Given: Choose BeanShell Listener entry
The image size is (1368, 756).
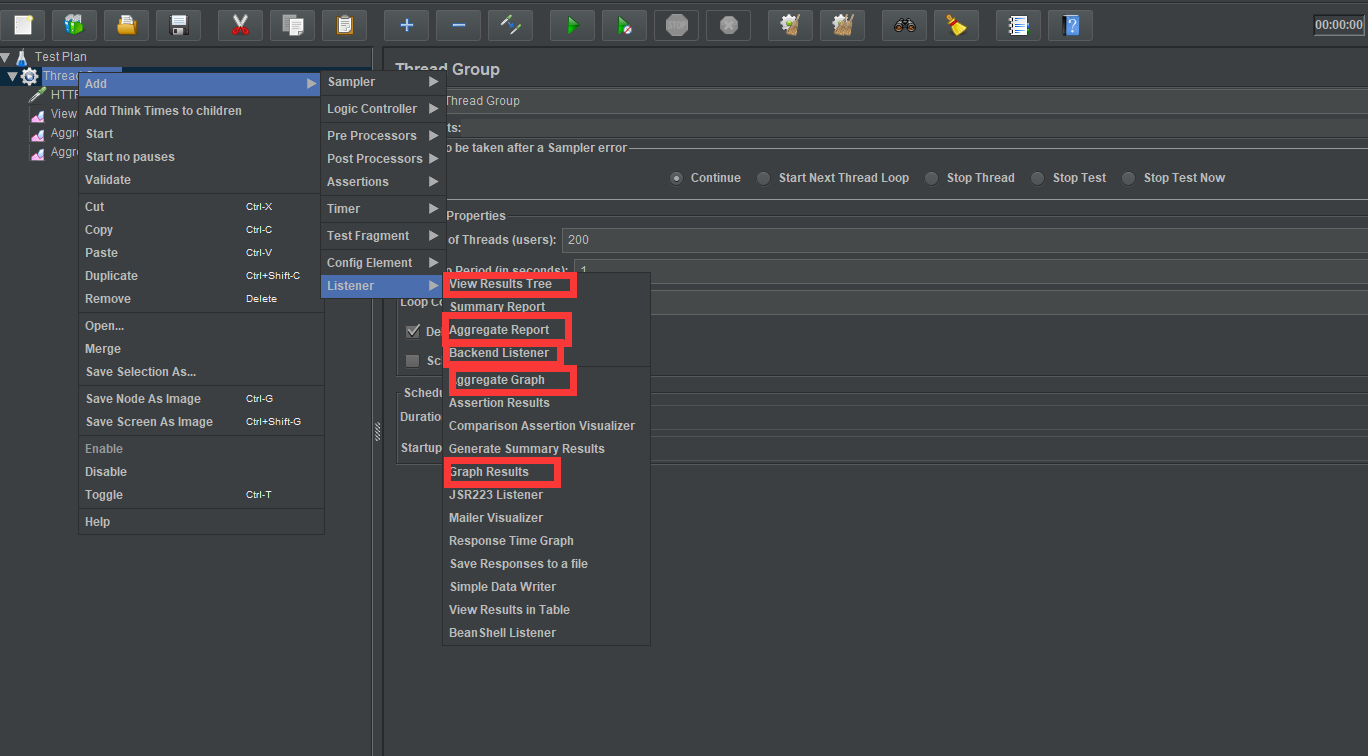Looking at the screenshot, I should 547,633.
